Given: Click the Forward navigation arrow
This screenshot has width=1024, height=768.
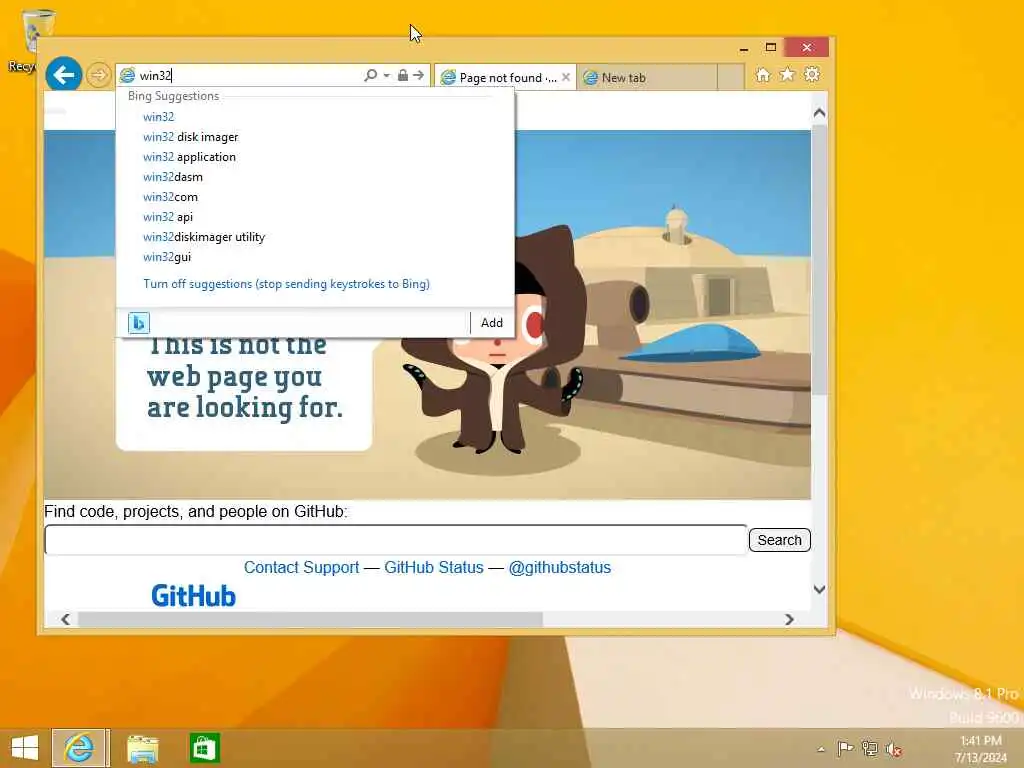Looking at the screenshot, I should tap(99, 75).
